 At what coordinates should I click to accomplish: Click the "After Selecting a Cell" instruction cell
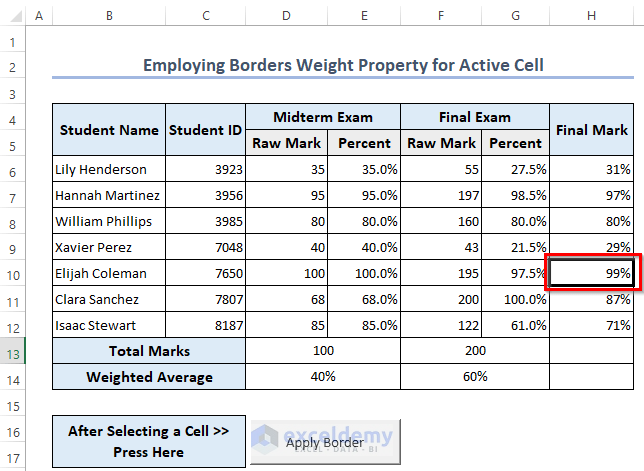149,440
